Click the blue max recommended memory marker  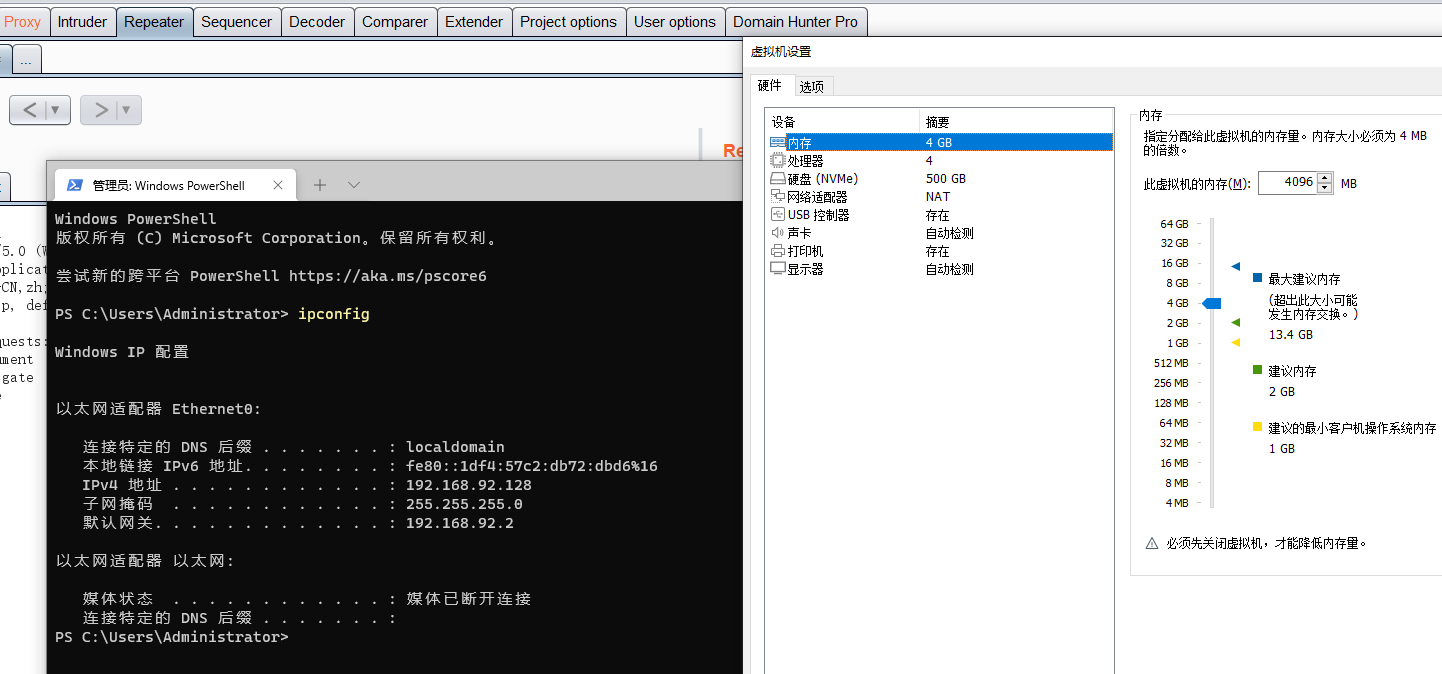coord(1236,267)
